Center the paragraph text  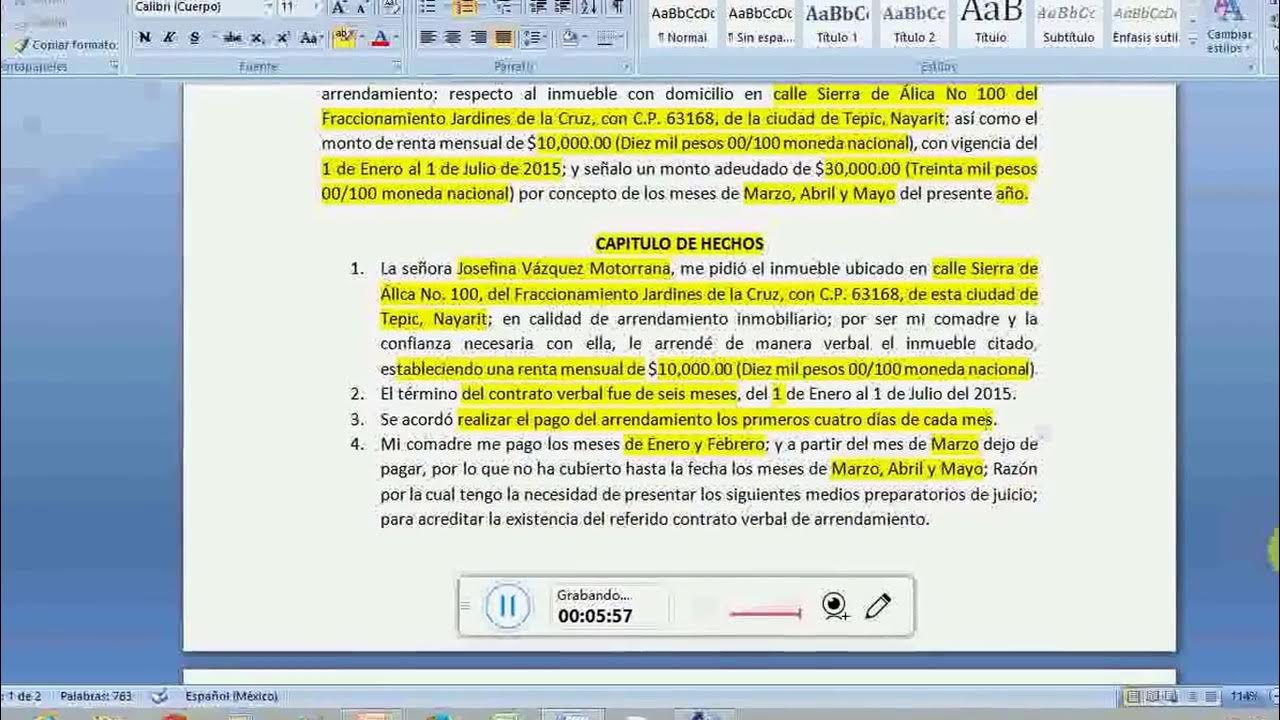pos(452,38)
